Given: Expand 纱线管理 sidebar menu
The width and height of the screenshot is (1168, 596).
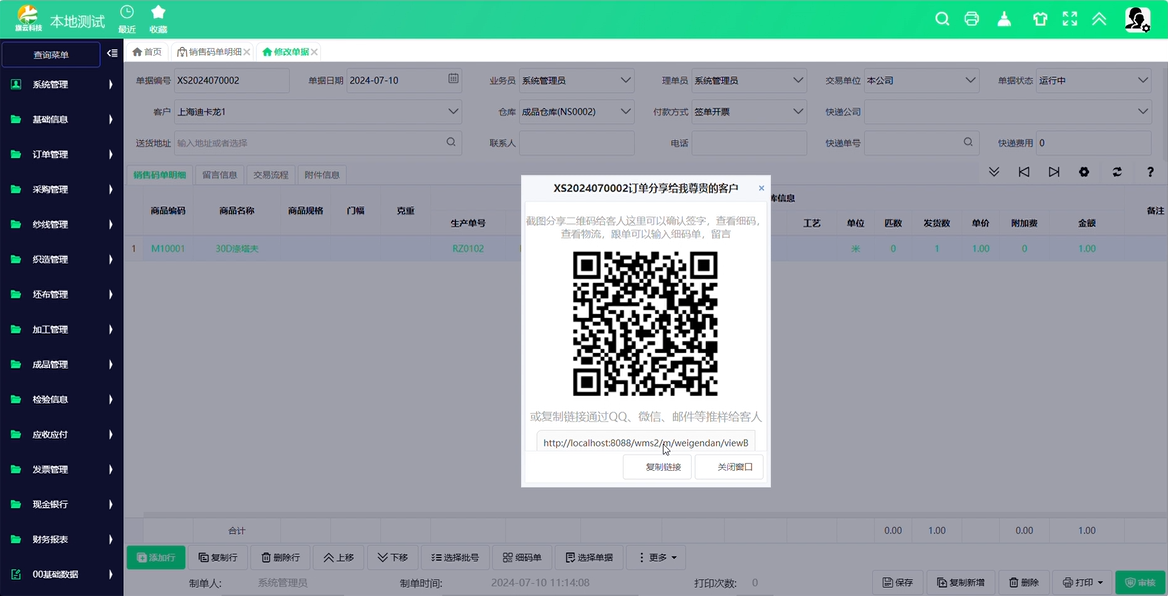Looking at the screenshot, I should [62, 224].
